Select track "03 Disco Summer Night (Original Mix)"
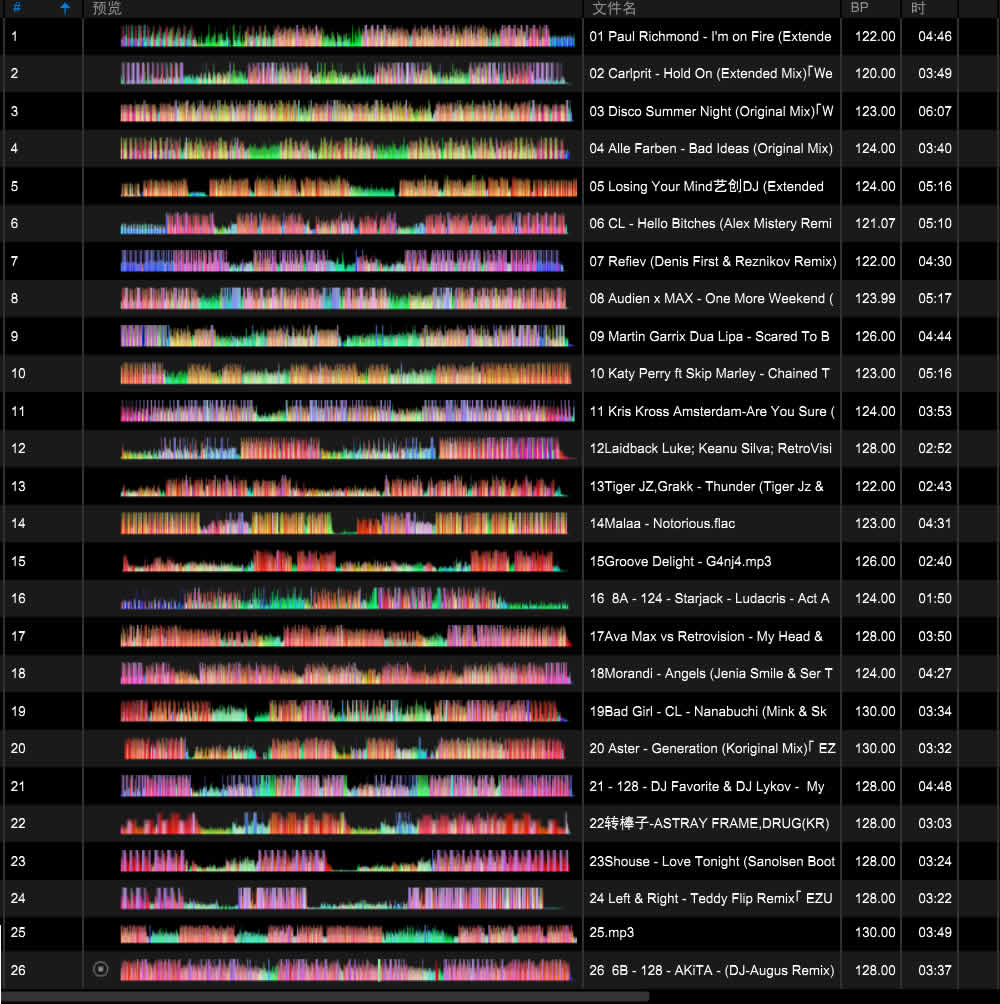Image resolution: width=1000 pixels, height=1004 pixels. coord(711,111)
